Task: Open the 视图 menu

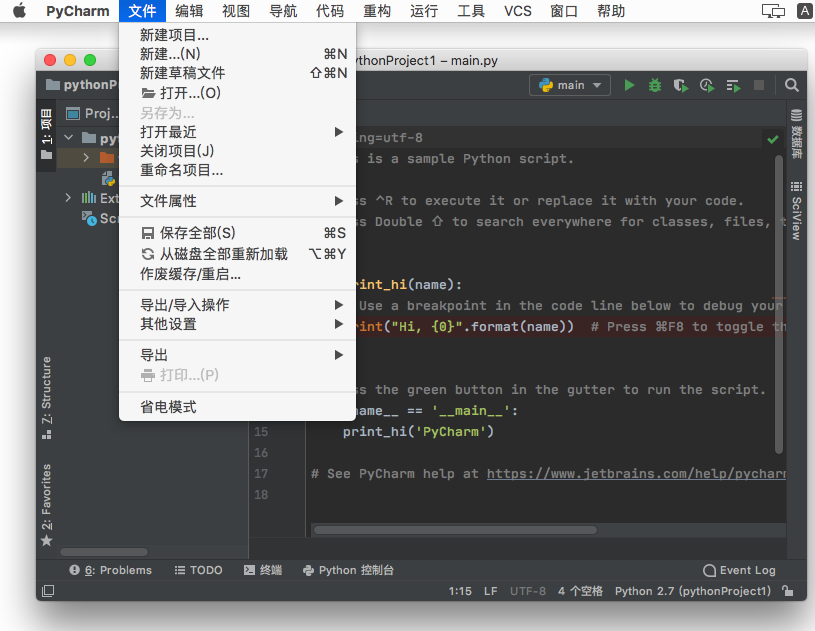Action: (x=236, y=11)
